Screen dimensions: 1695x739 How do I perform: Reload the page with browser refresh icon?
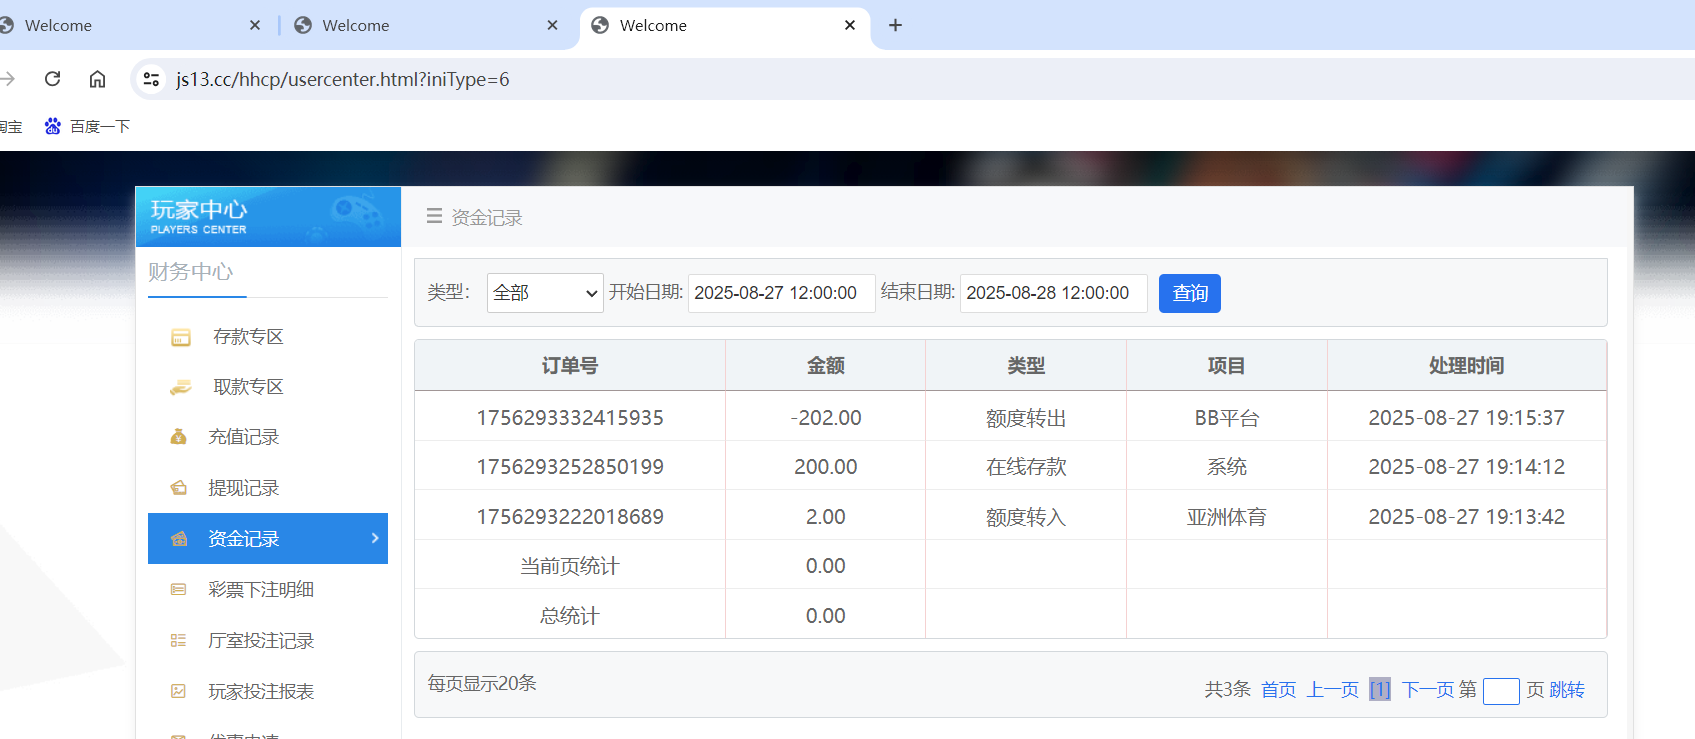[53, 79]
